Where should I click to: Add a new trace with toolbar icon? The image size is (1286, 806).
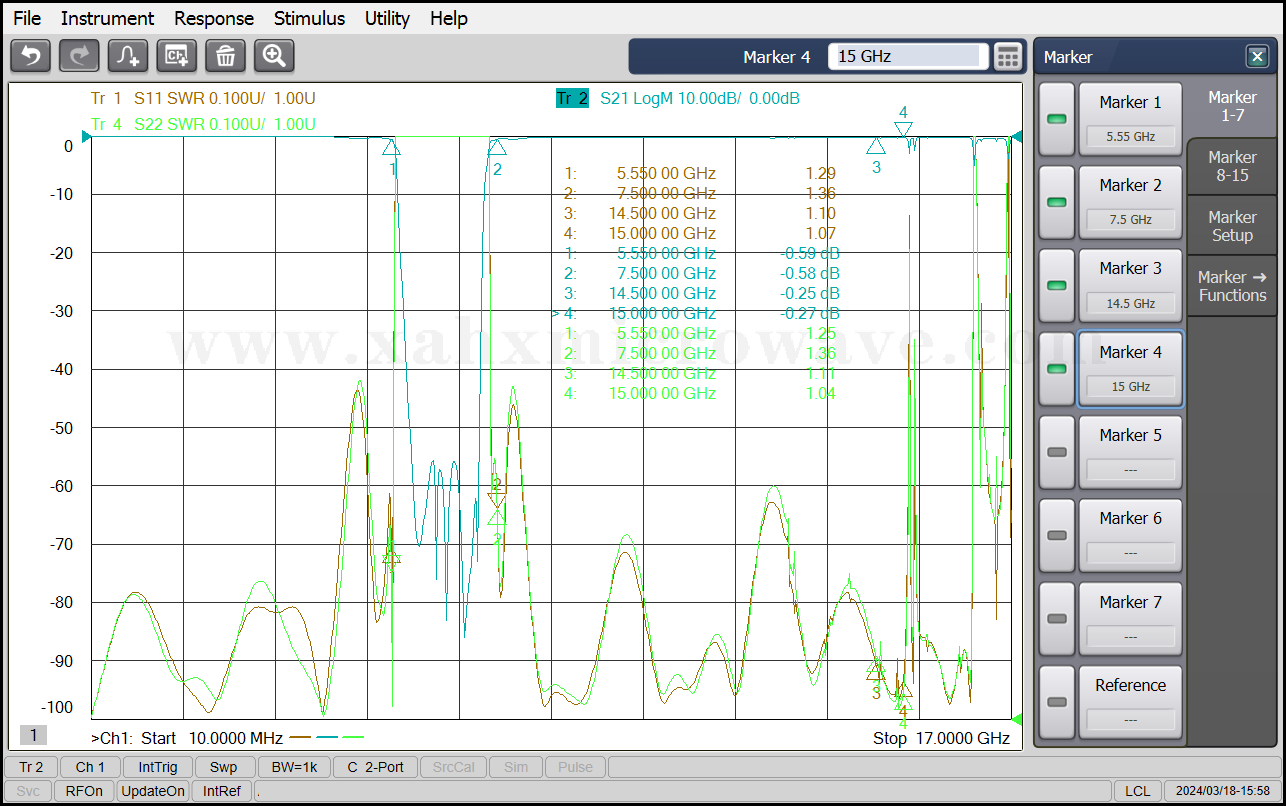tap(128, 56)
